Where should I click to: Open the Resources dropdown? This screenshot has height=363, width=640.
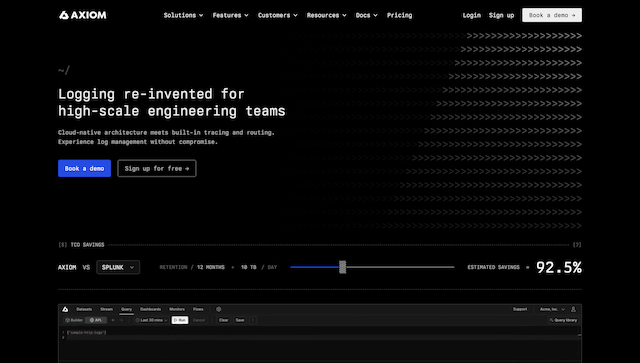(x=327, y=15)
